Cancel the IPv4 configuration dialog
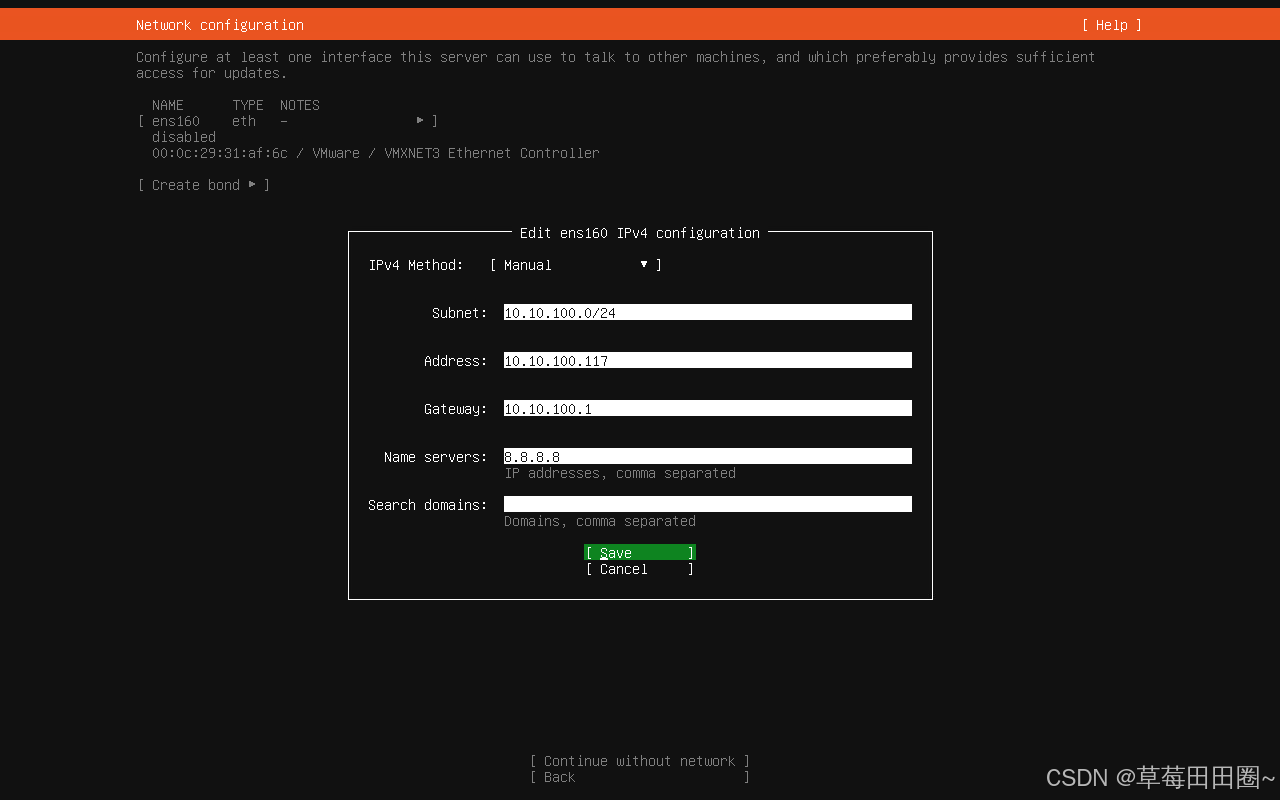Viewport: 1280px width, 800px height. pos(639,569)
